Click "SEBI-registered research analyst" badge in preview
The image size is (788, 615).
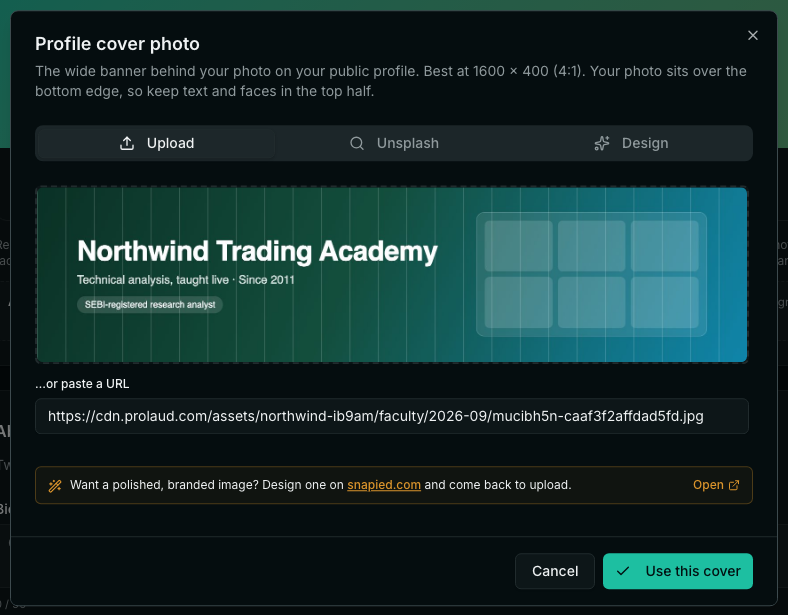[x=150, y=304]
